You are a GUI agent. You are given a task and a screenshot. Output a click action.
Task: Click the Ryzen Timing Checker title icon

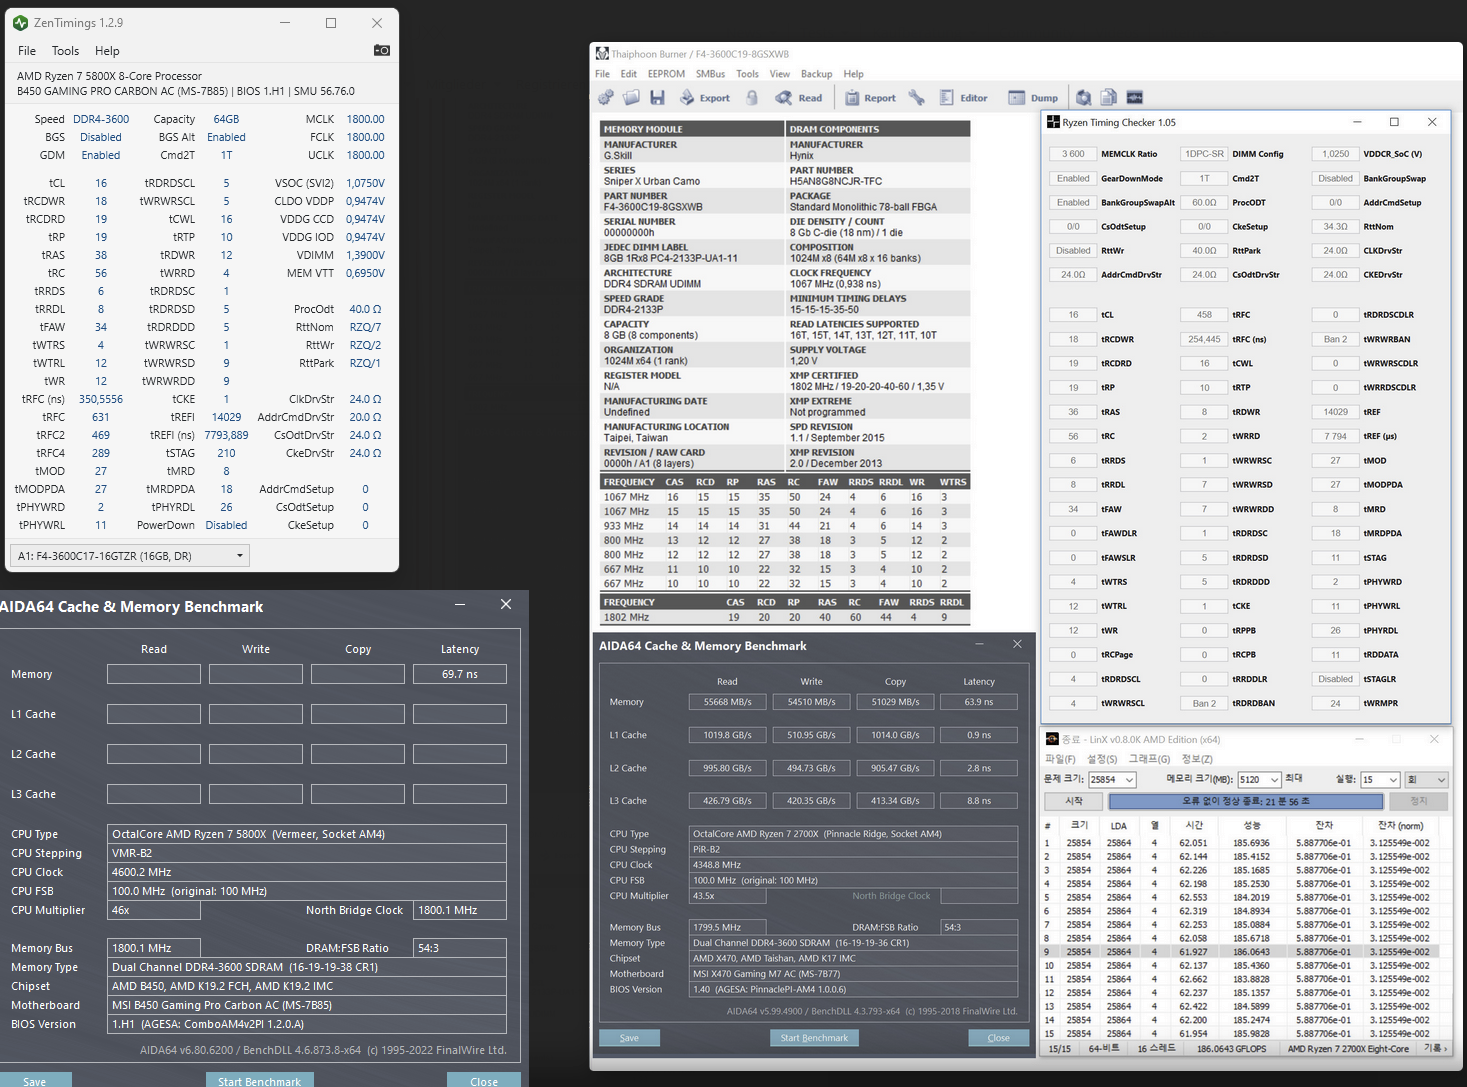[x=1053, y=122]
